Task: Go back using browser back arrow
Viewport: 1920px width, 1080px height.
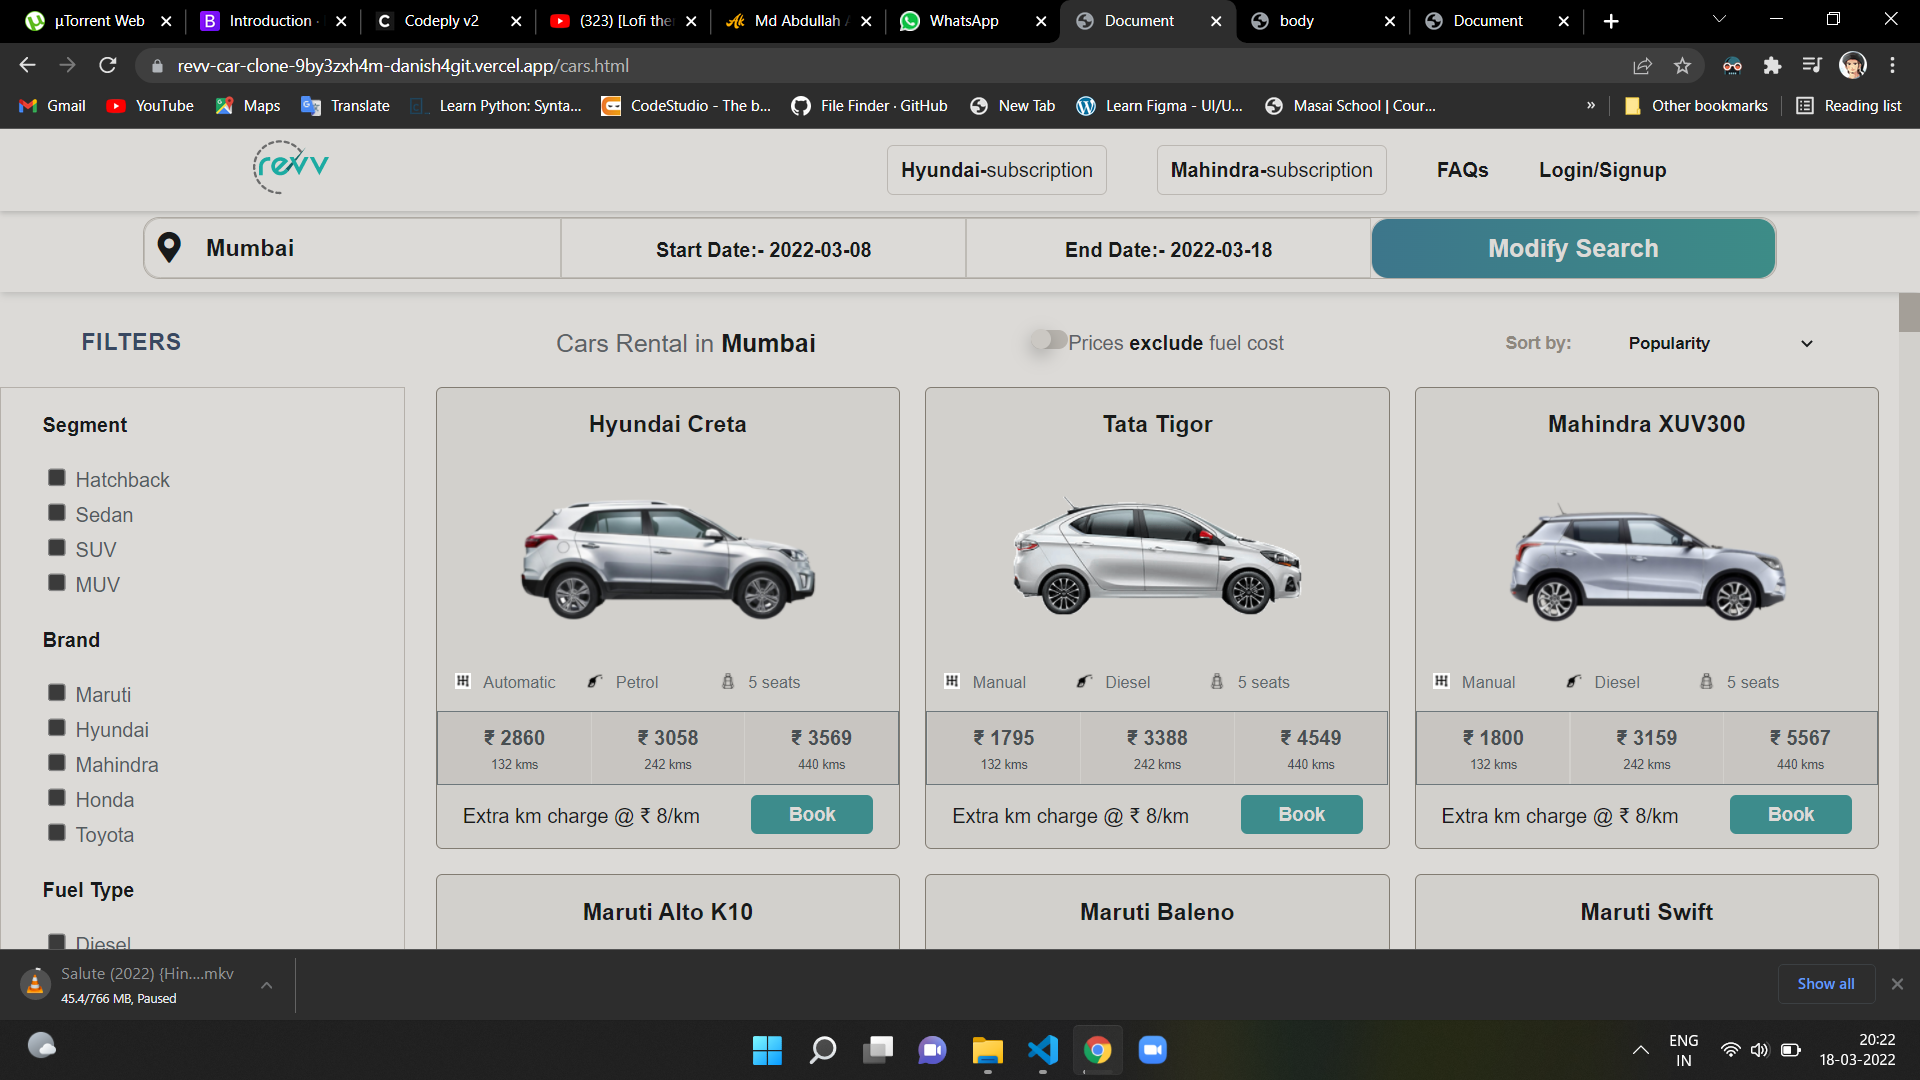Action: point(27,65)
